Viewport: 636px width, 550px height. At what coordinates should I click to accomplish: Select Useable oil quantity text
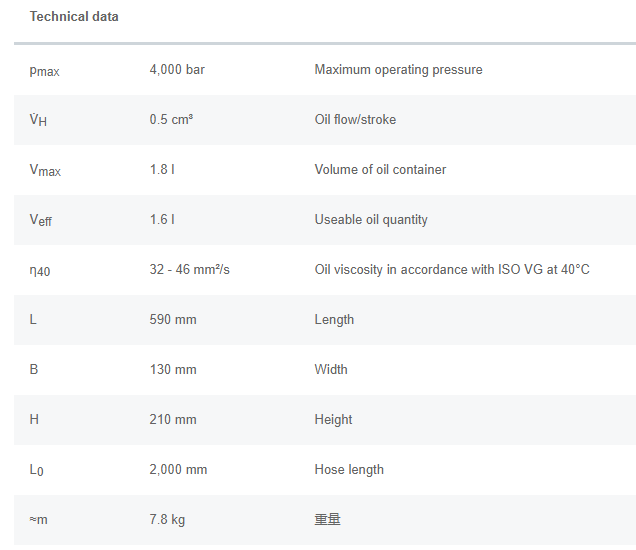371,220
